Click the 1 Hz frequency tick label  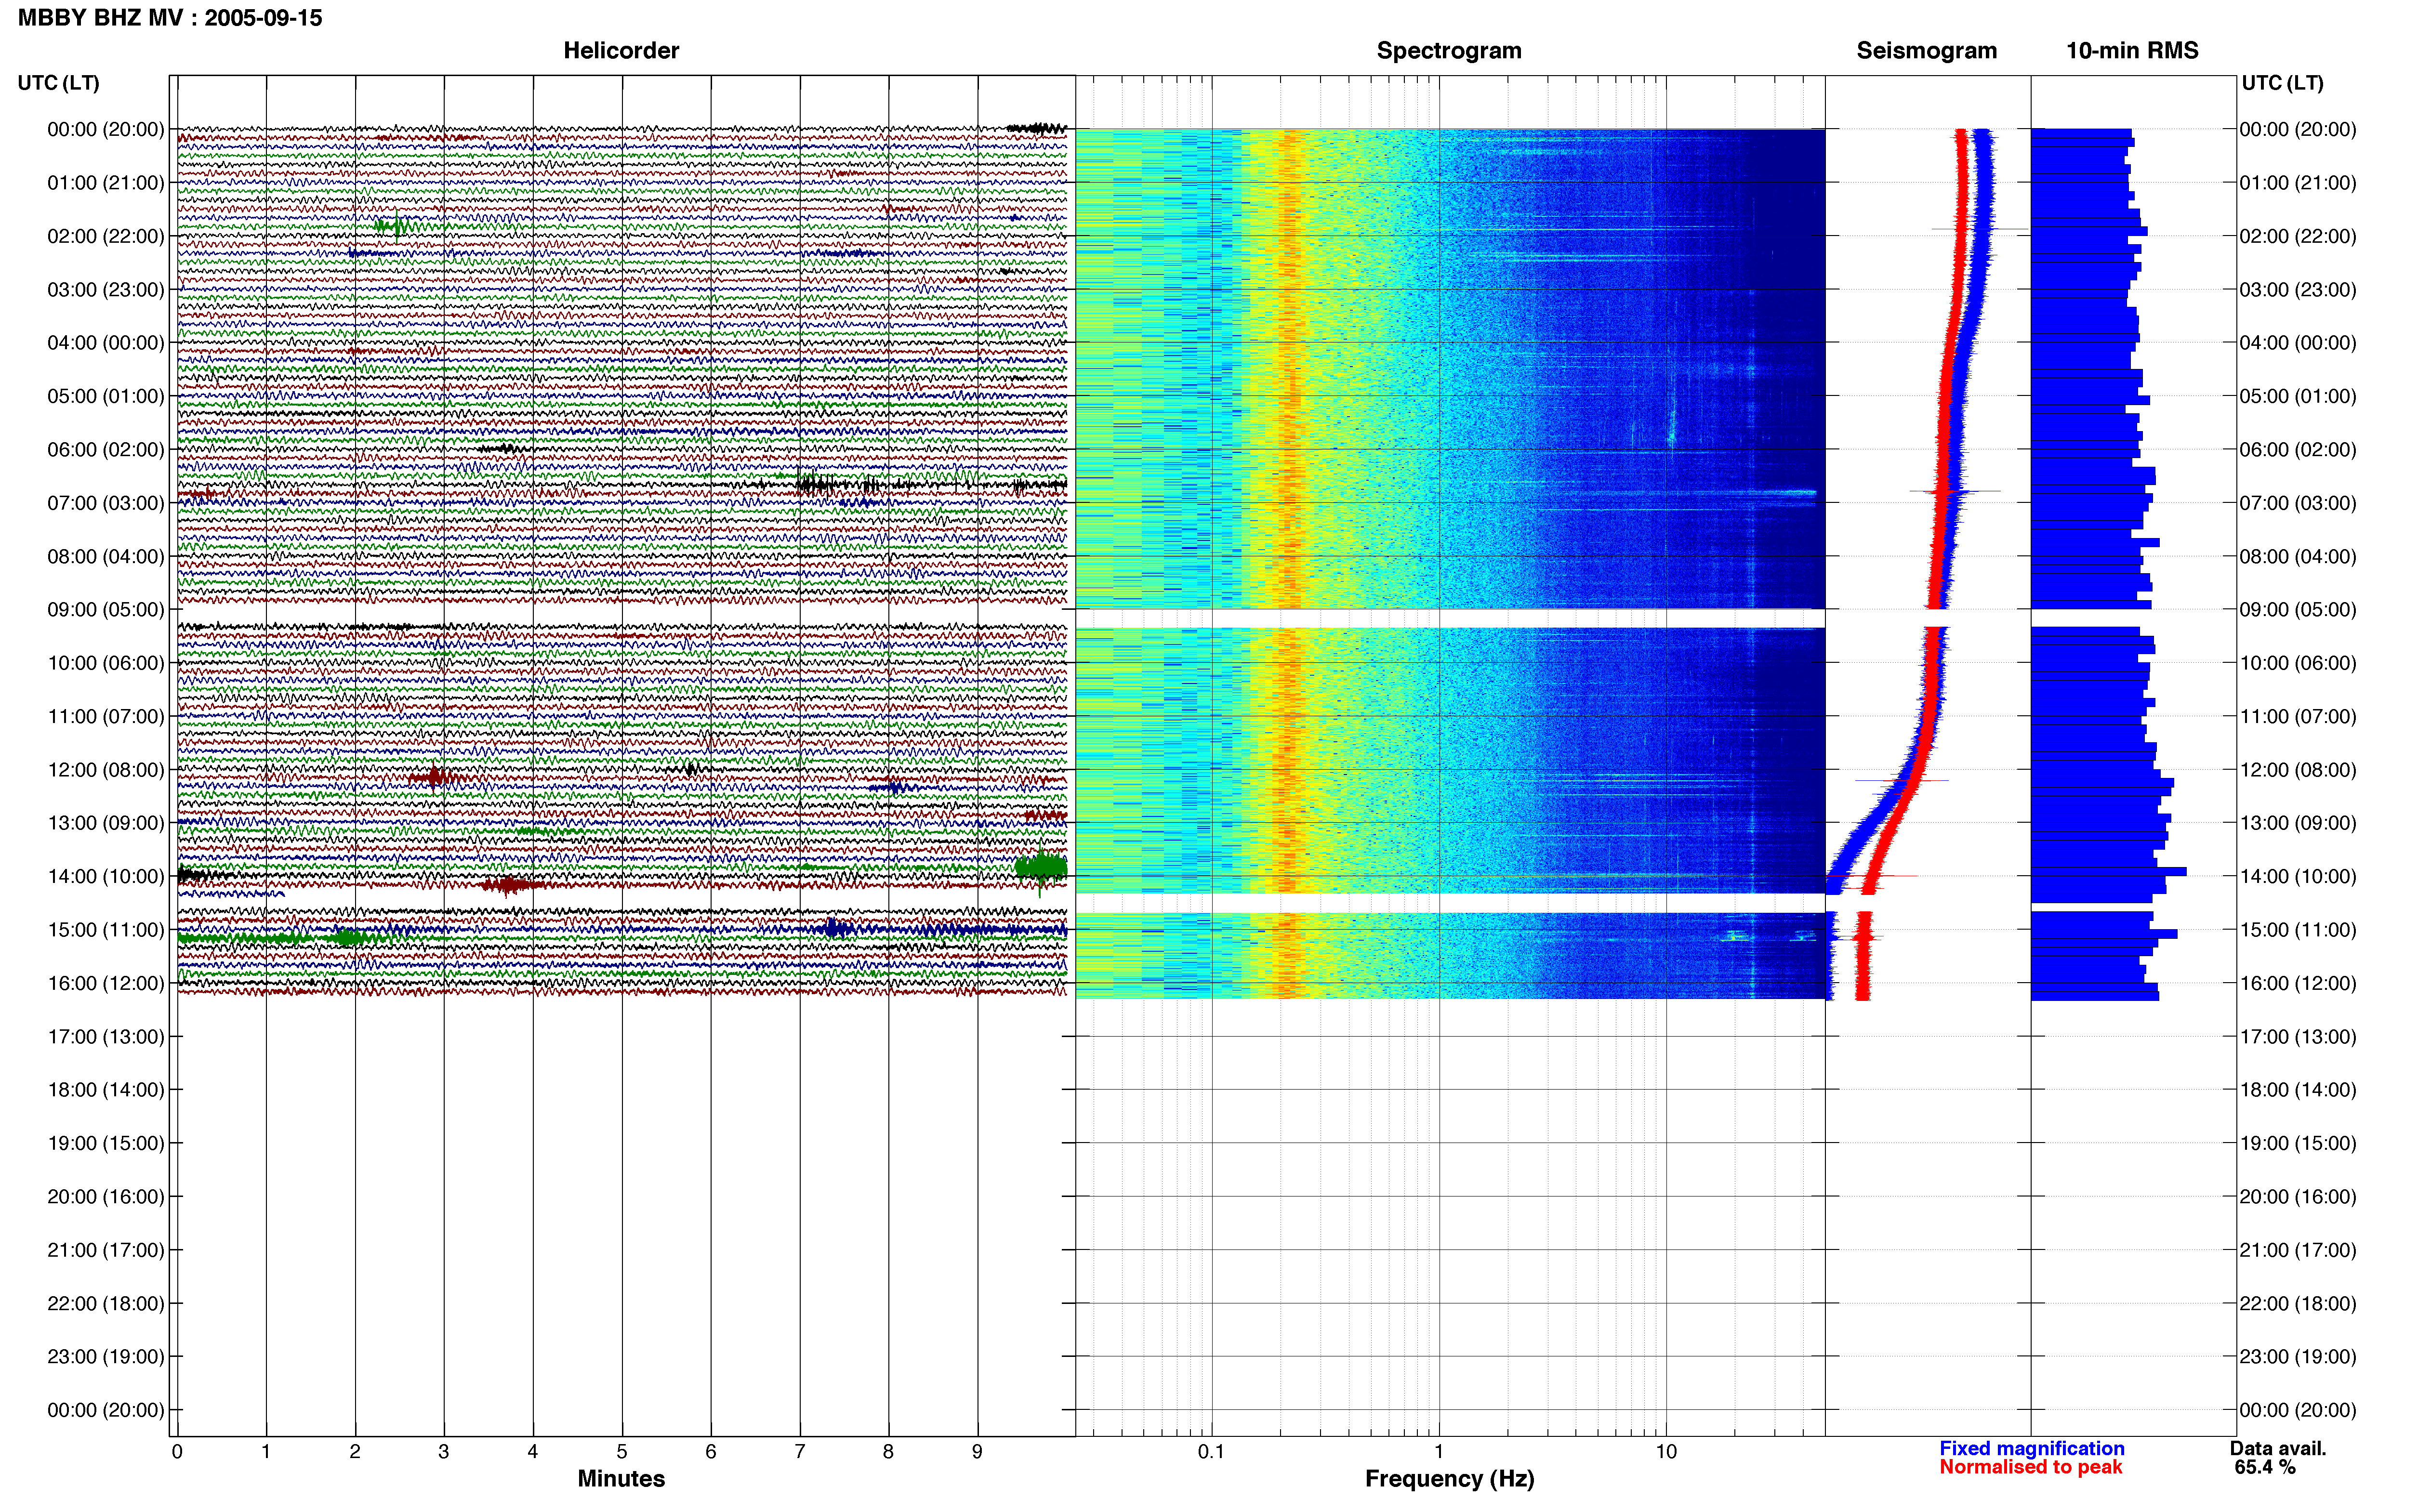pyautogui.click(x=1439, y=1451)
